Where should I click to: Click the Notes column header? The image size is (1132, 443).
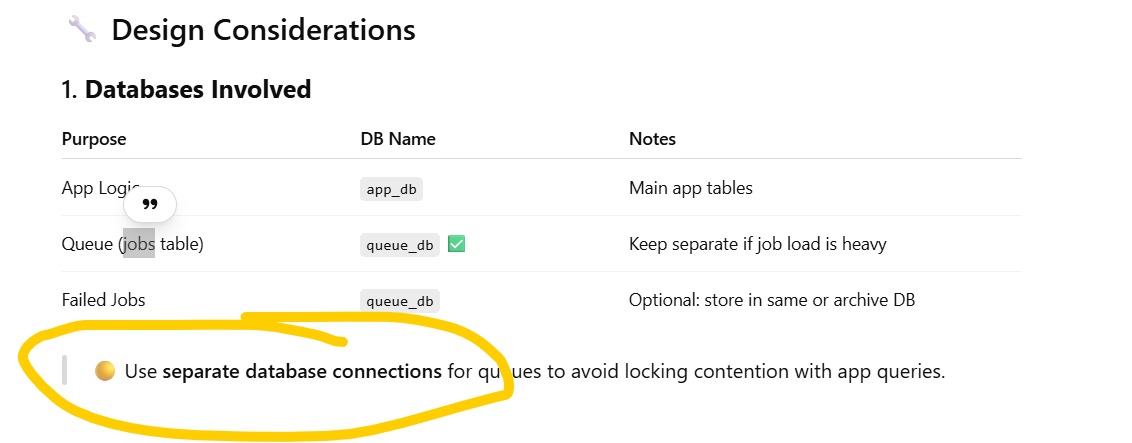pyautogui.click(x=653, y=139)
